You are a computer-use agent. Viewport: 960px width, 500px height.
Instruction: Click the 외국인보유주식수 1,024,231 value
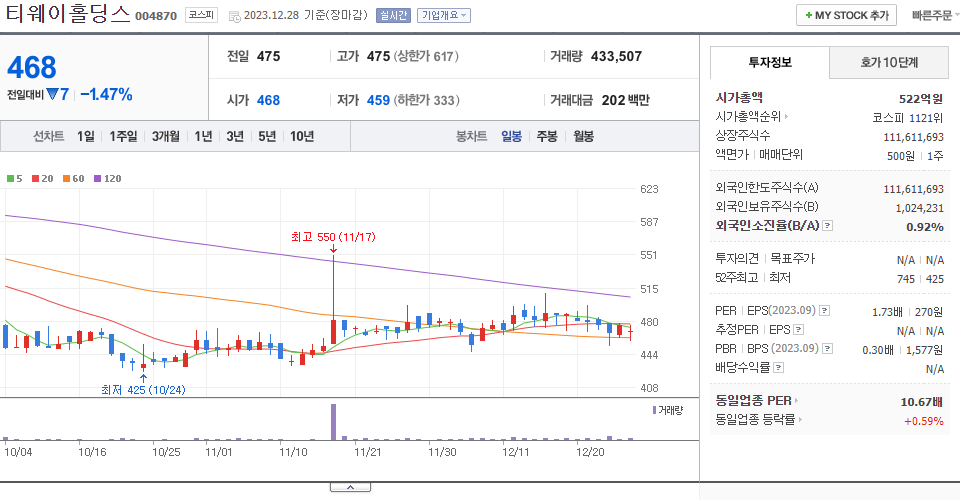(920, 208)
